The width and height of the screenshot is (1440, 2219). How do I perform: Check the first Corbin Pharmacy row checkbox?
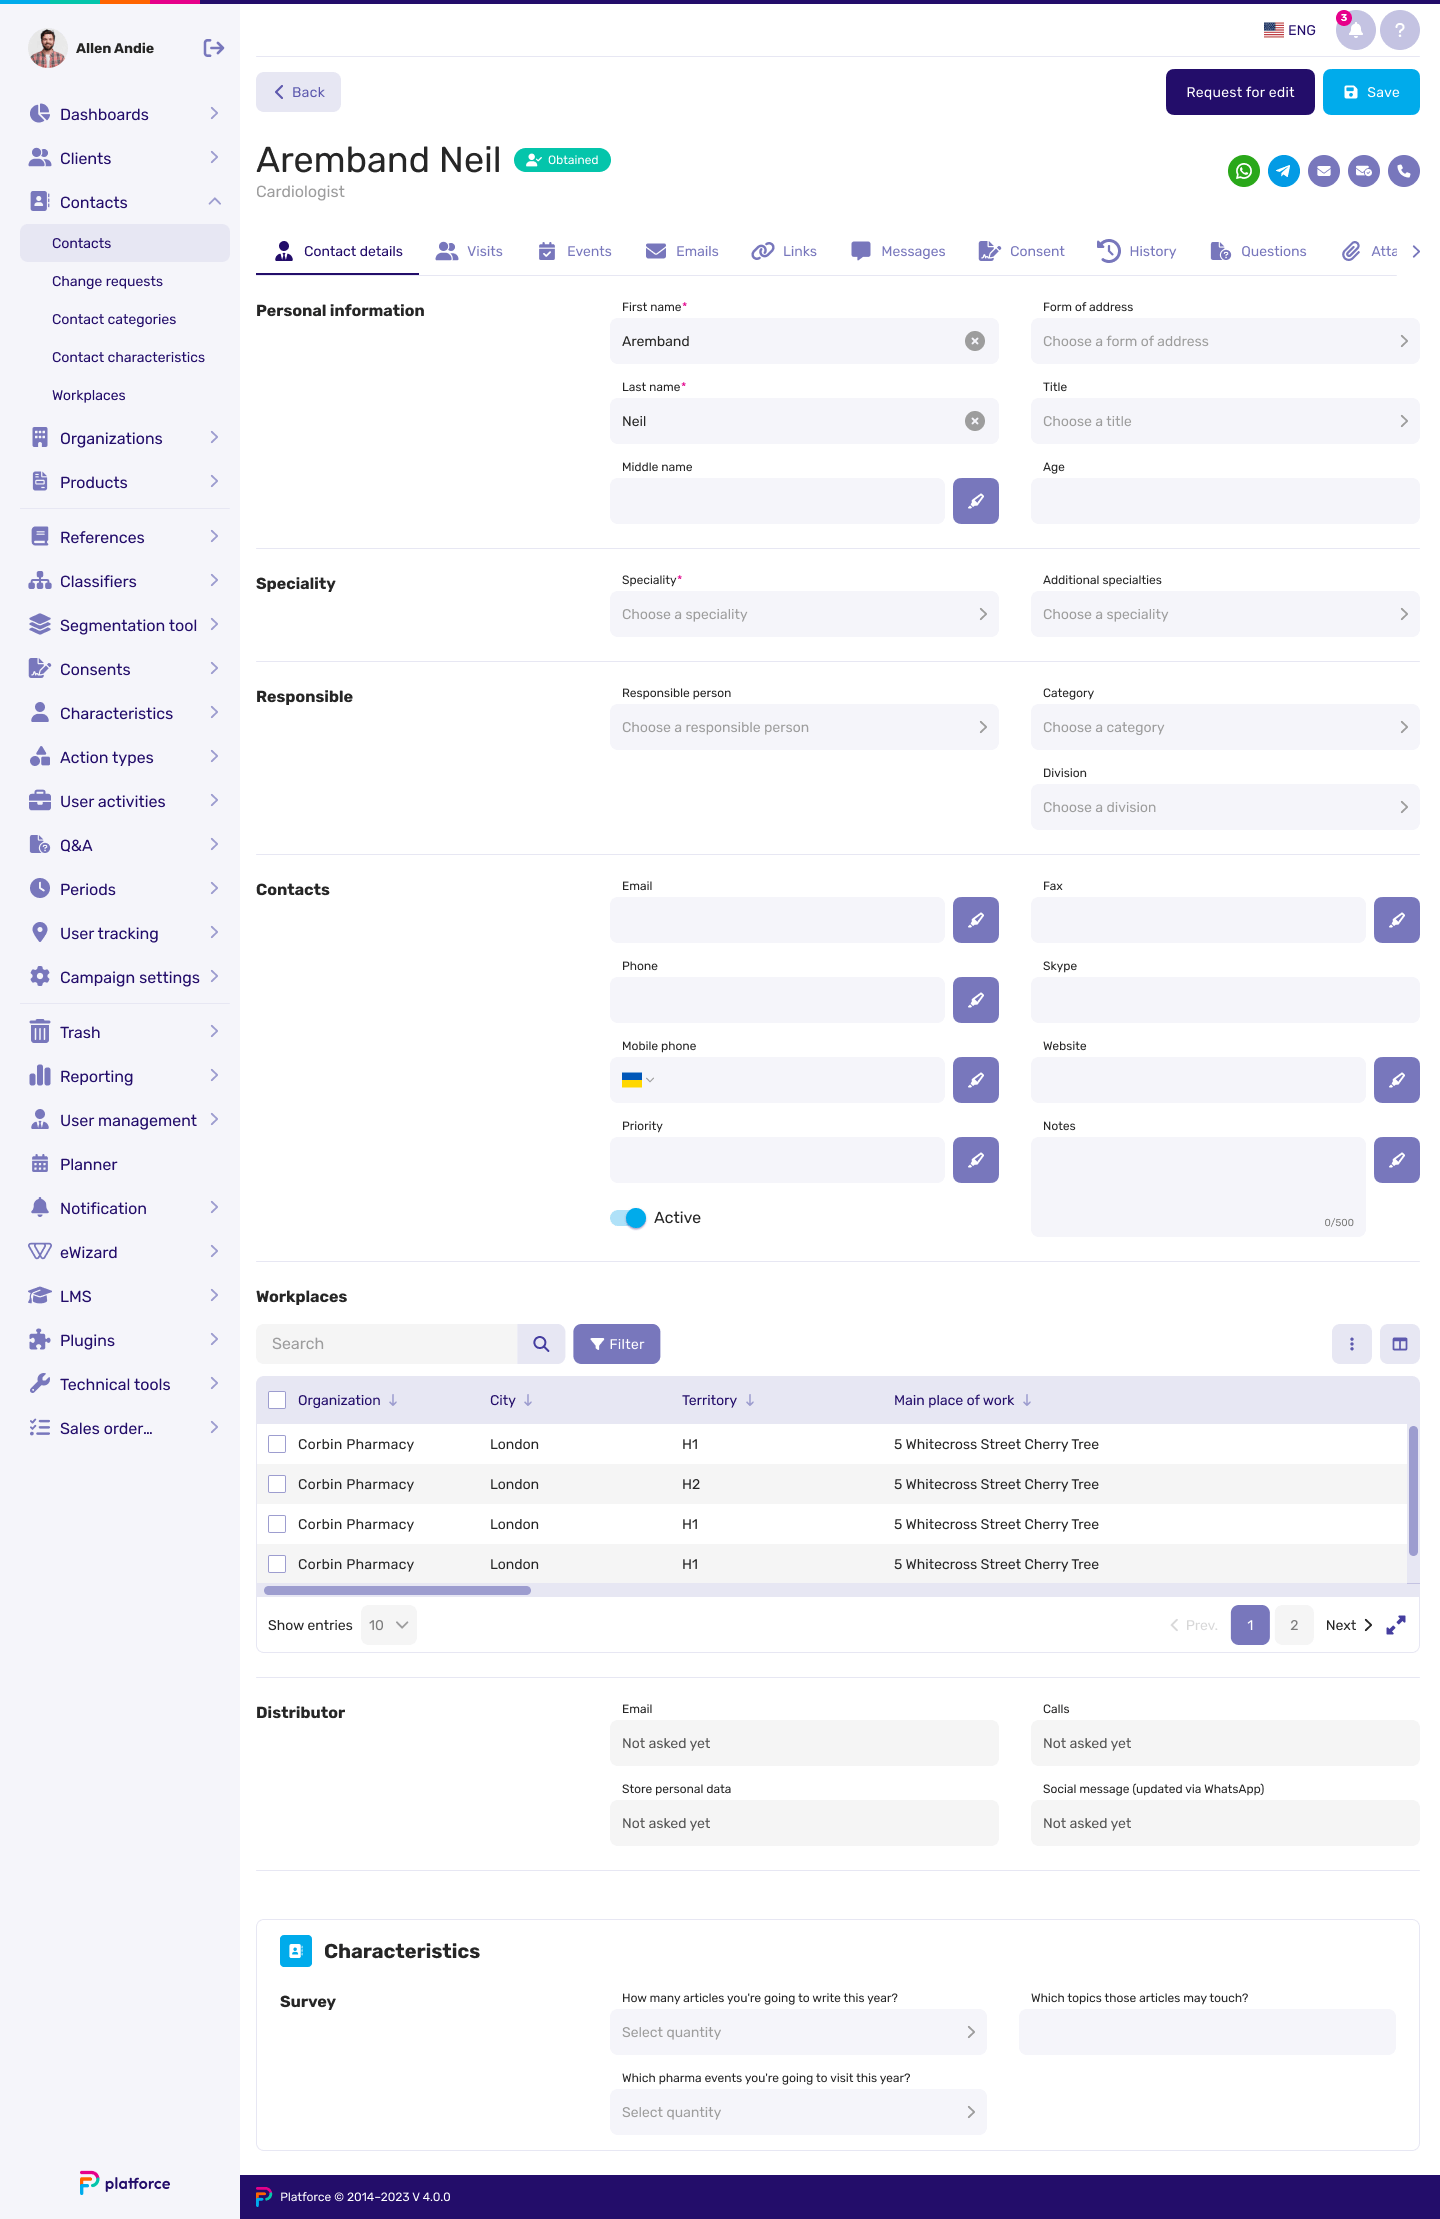[x=277, y=1444]
